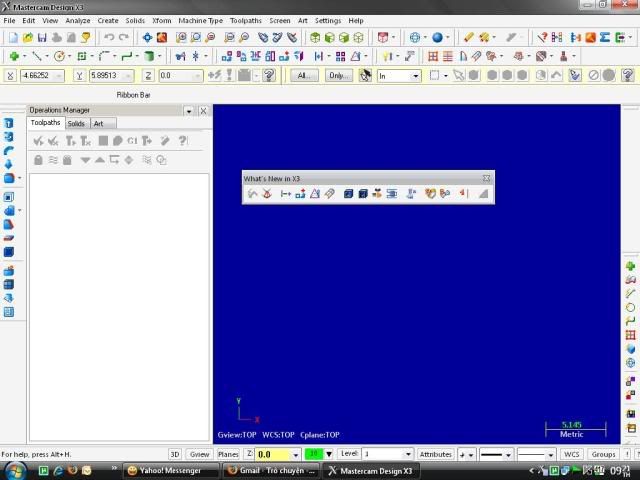This screenshot has width=640, height=480.
Task: Switch to the Solids tab in Operations Manager
Action: [76, 123]
